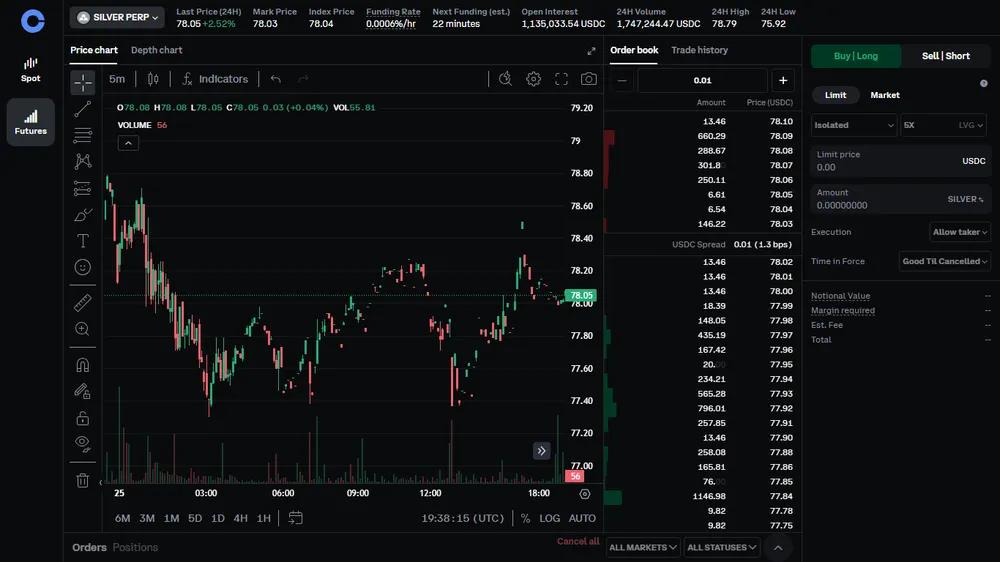Screen dimensions: 1000x562
Task: Take a chart snapshot with camera icon
Action: pos(589,79)
